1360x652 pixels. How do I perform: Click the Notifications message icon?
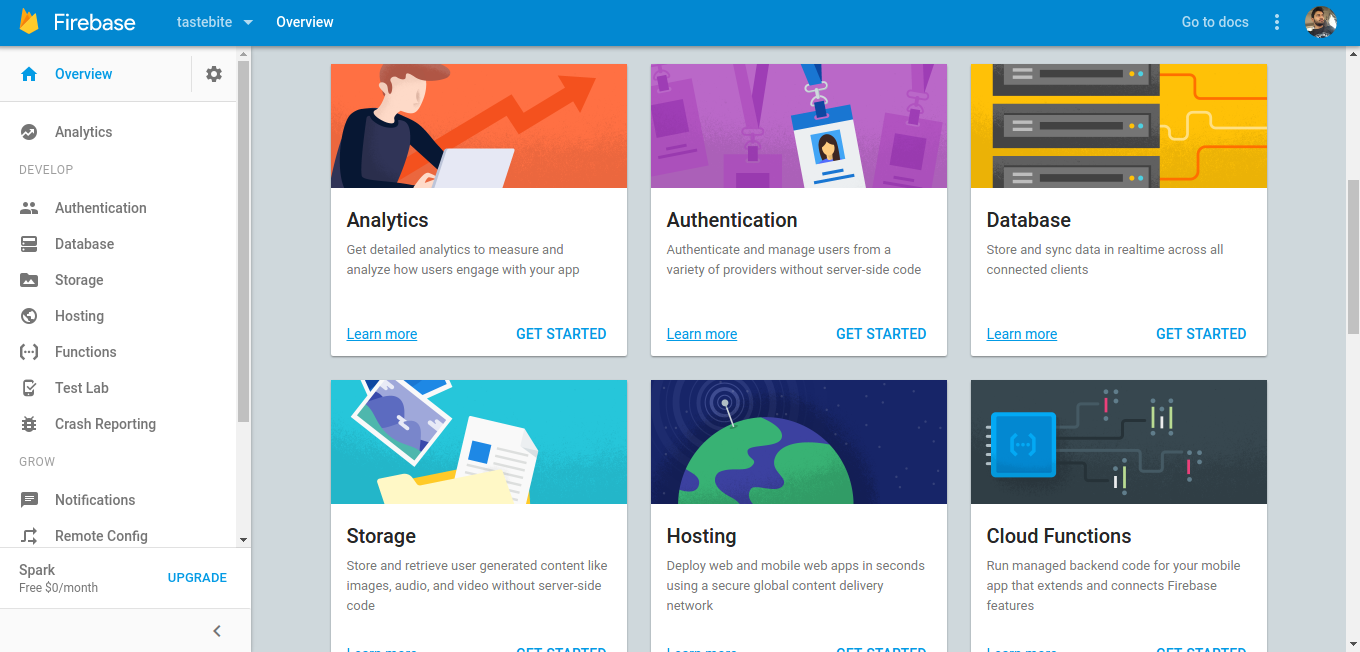(x=29, y=500)
